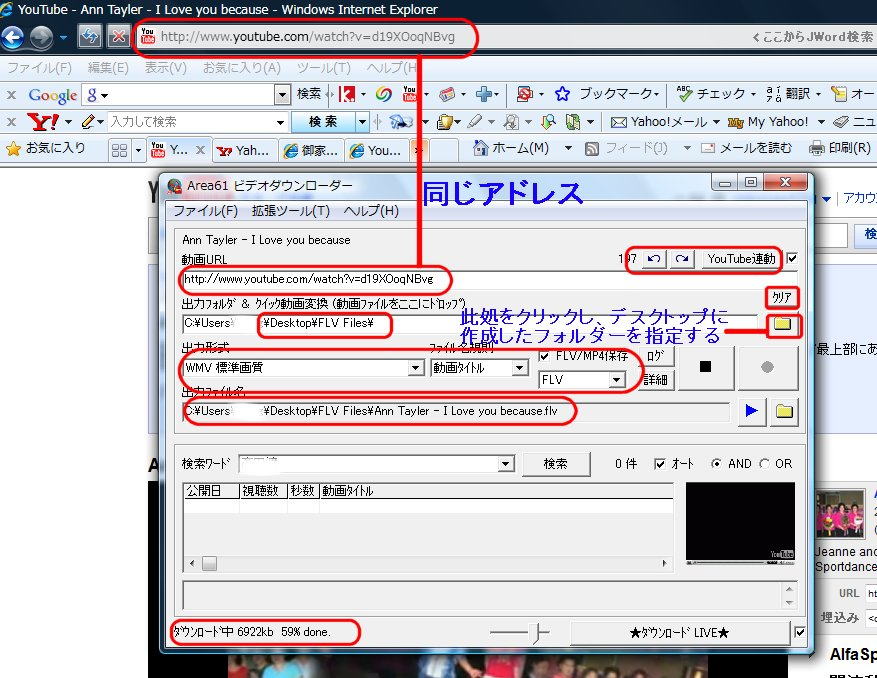Click the Internet Explorer forward arrow
The width and height of the screenshot is (877, 678).
point(41,37)
